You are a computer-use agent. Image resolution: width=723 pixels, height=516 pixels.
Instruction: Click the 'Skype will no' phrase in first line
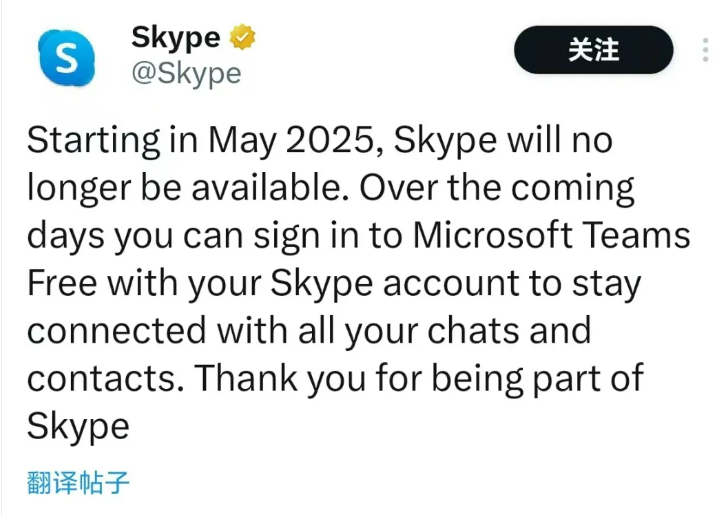(504, 140)
